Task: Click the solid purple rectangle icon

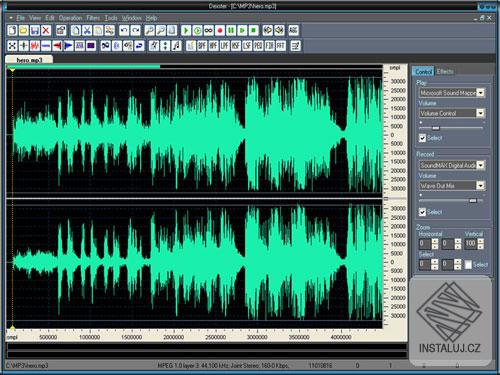Action: tap(91, 45)
